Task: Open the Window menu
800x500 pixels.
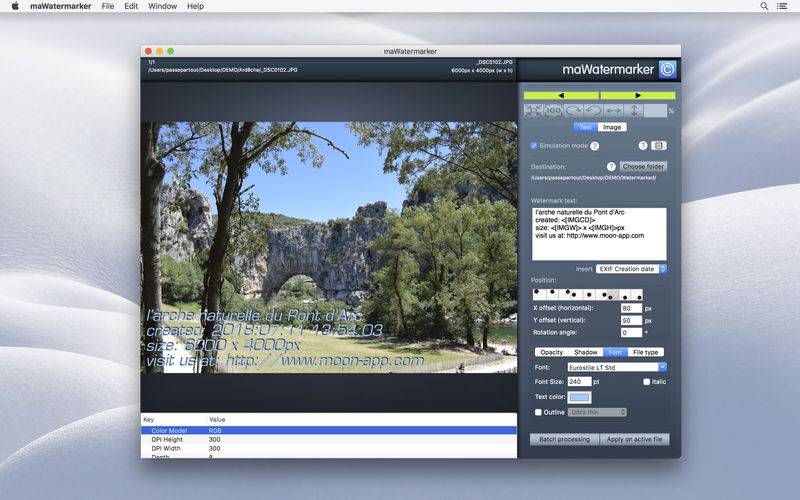Action: tap(162, 6)
